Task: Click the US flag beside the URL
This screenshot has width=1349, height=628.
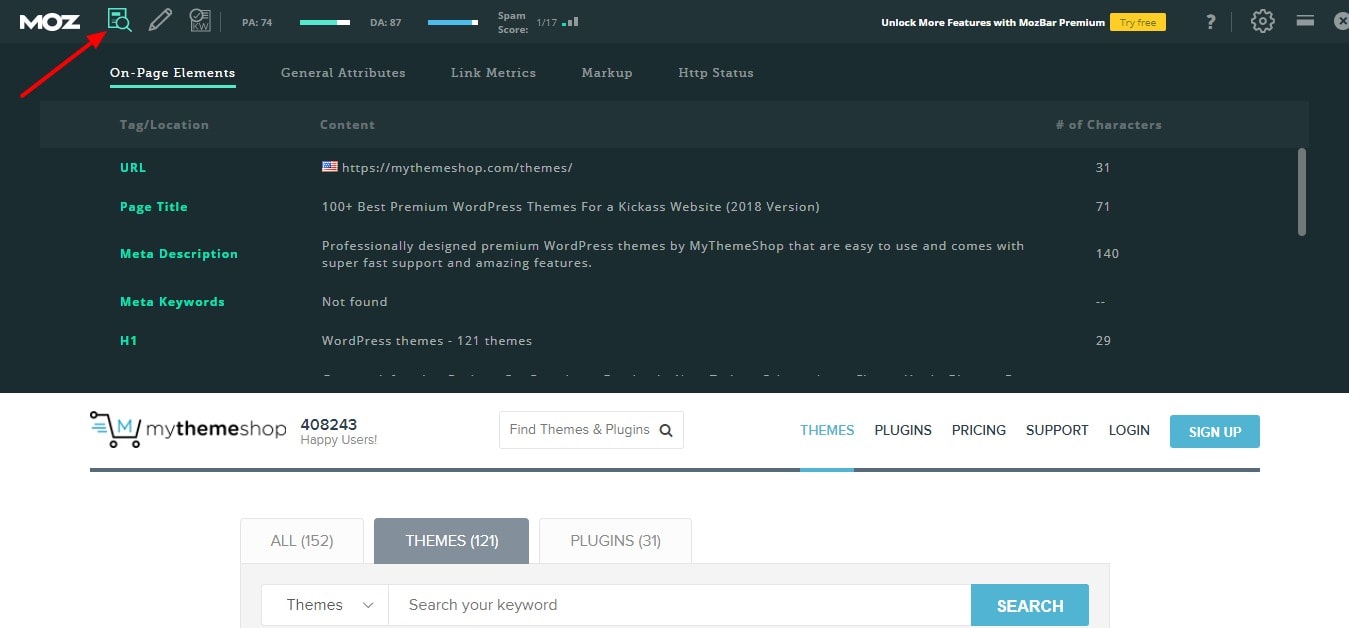Action: tap(329, 167)
